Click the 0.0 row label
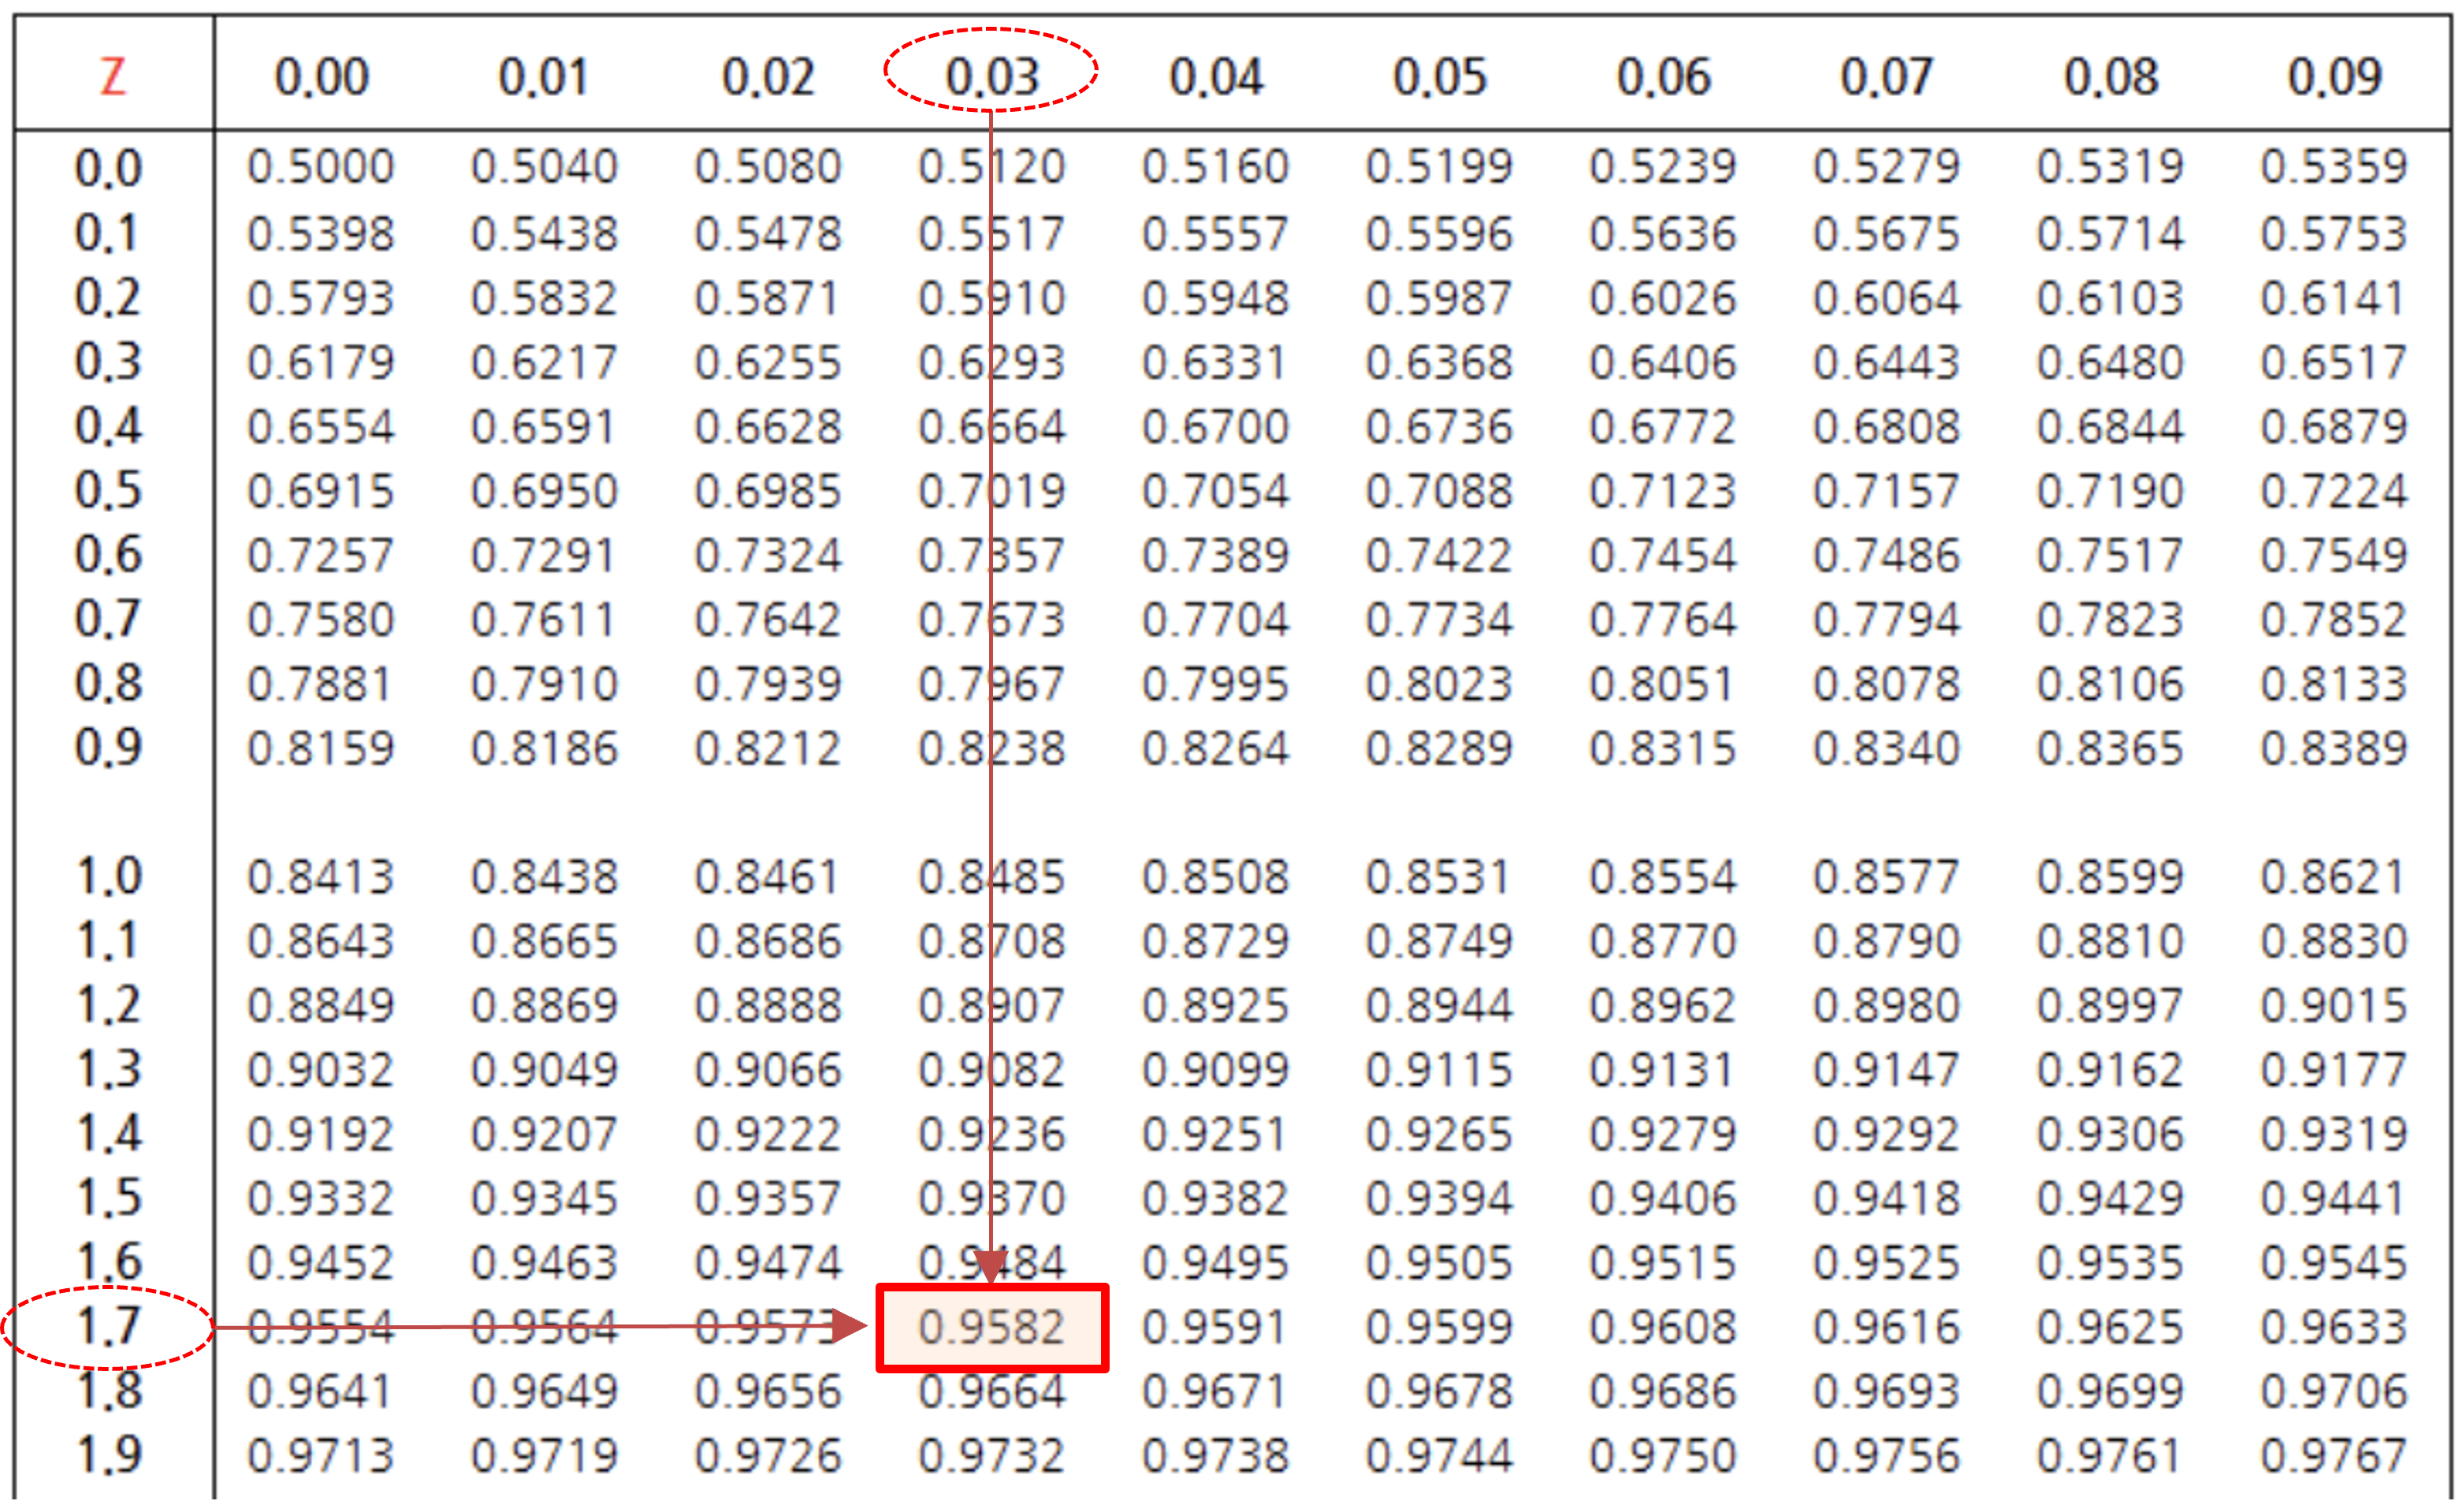2462x1512 pixels. [108, 167]
